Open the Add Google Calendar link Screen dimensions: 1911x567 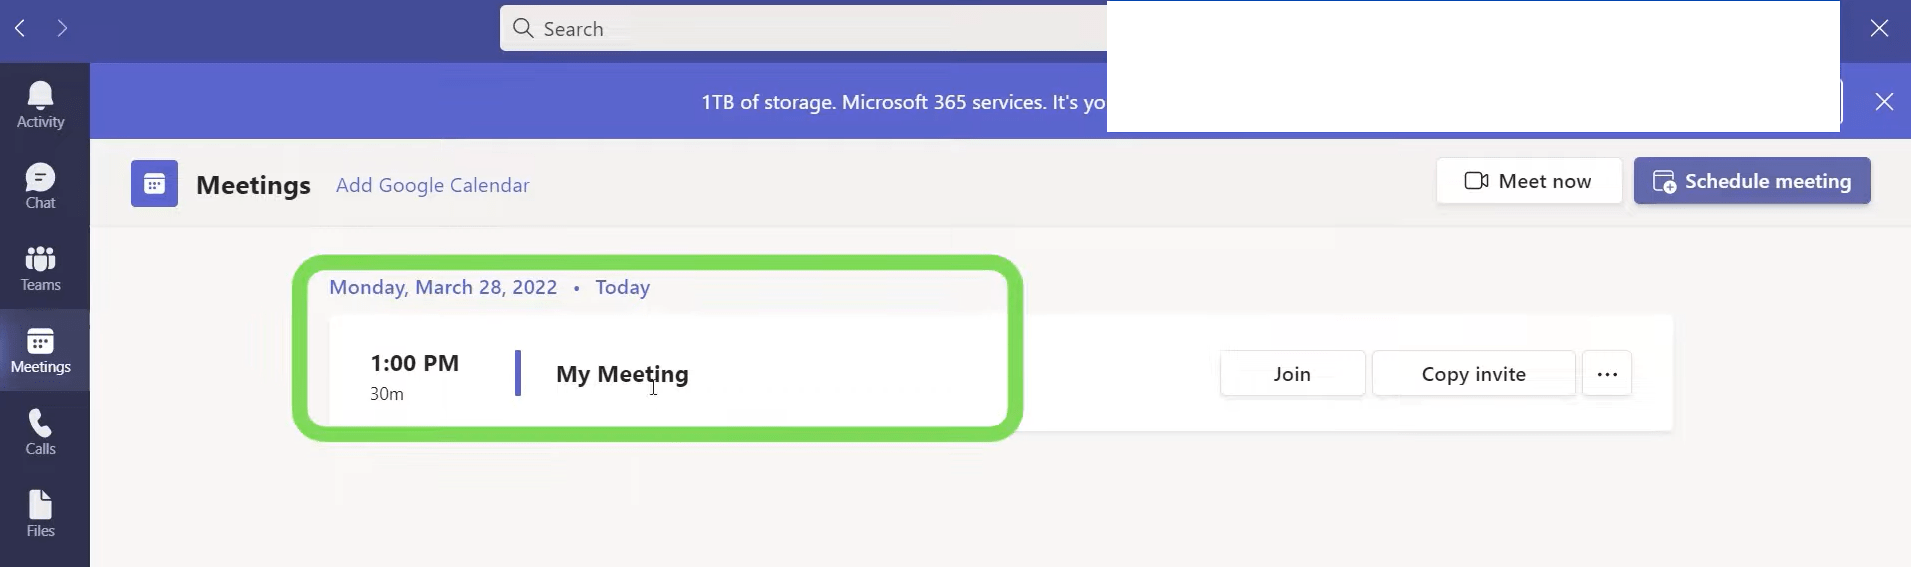pos(432,185)
